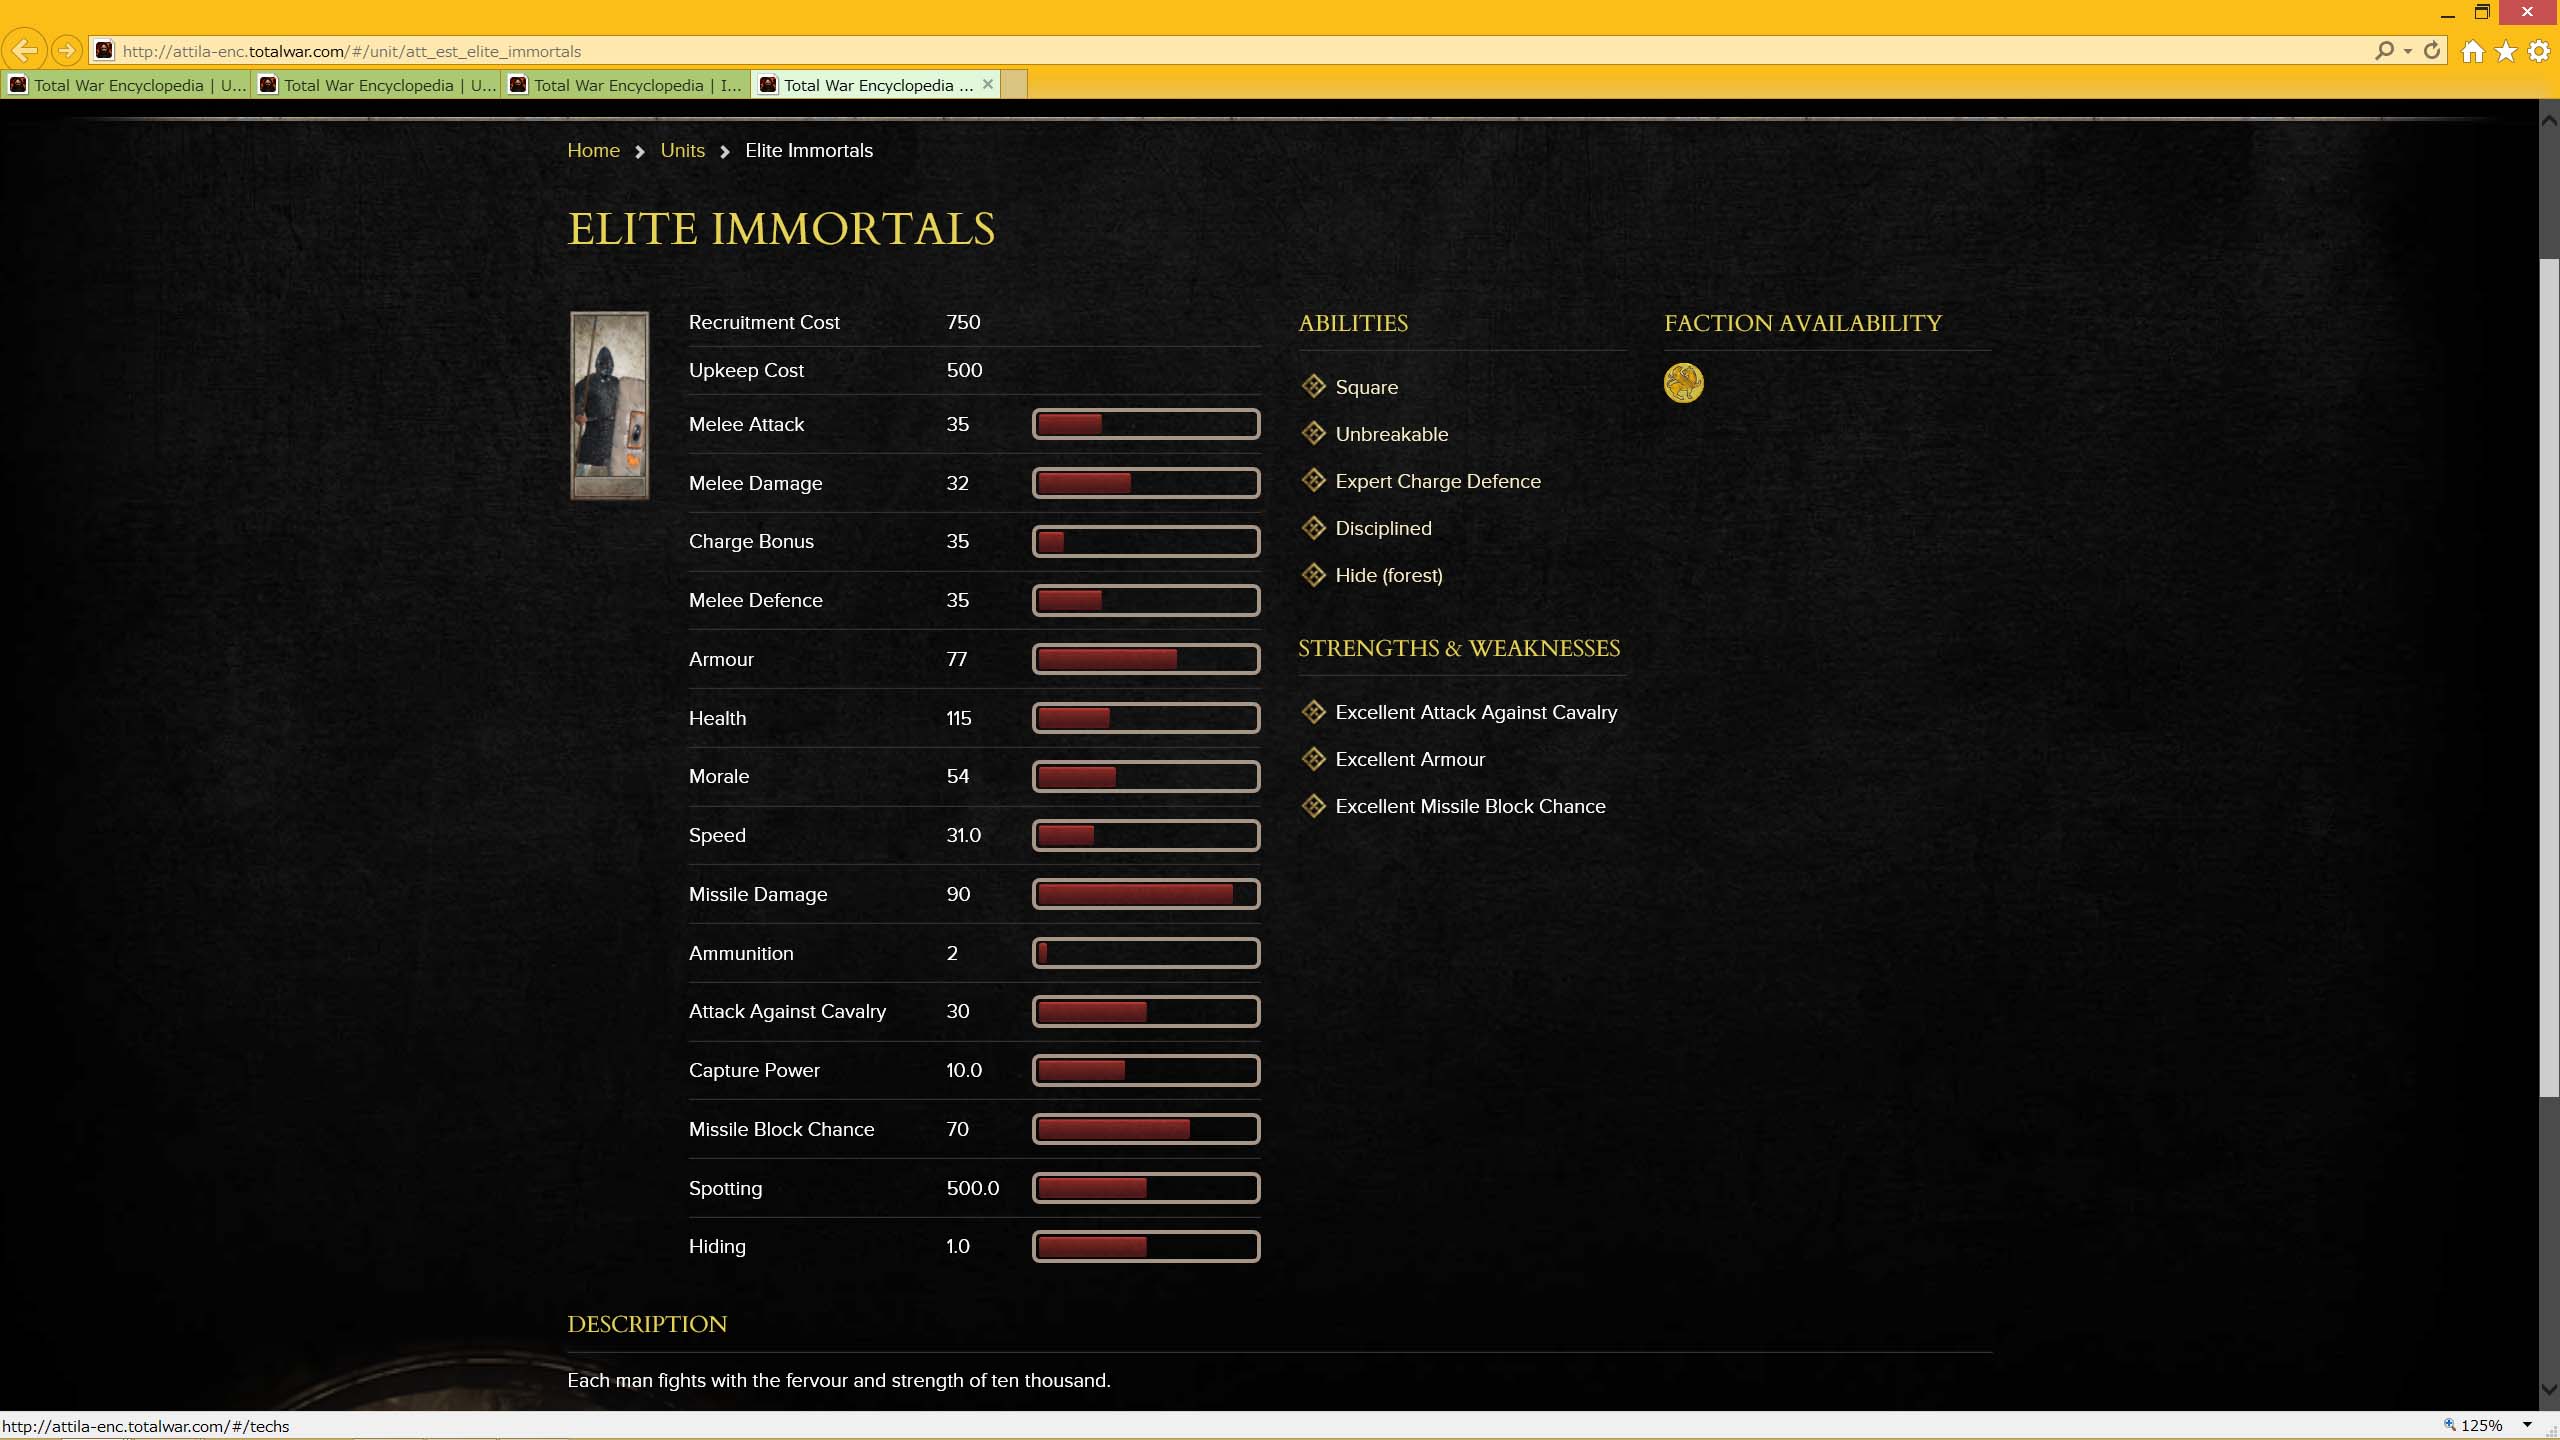This screenshot has height=1440, width=2560.
Task: Click the gold faction emblem under Faction Availability
Action: (1683, 383)
